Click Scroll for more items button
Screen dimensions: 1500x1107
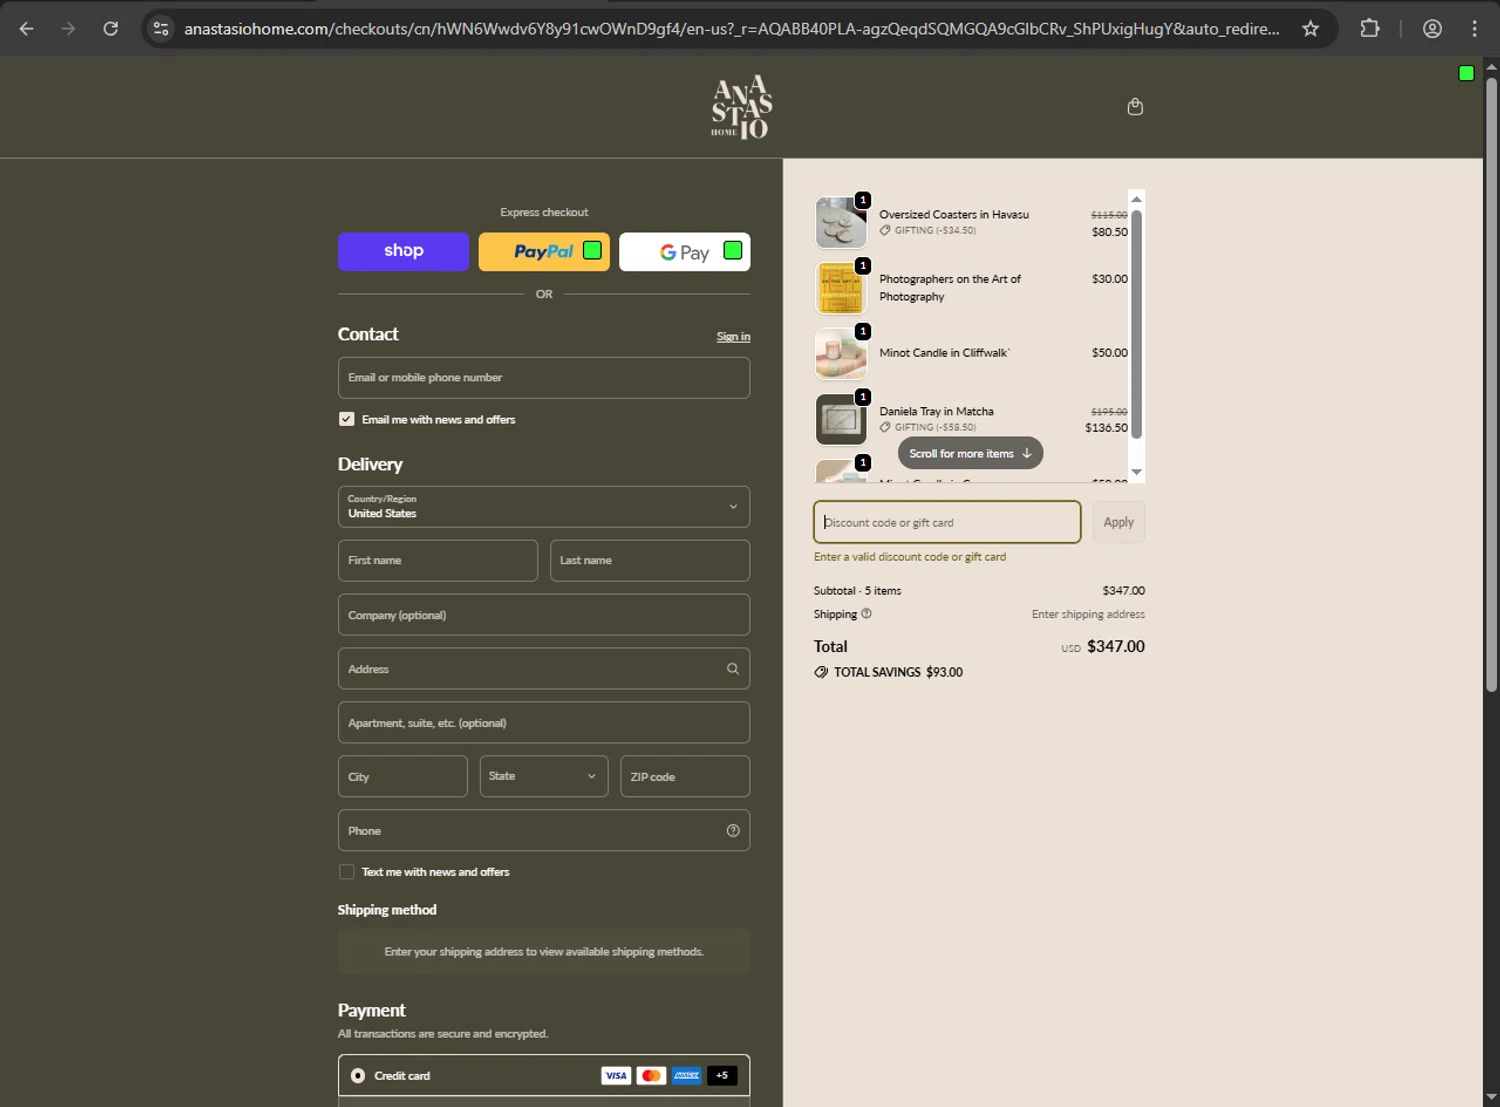point(970,453)
